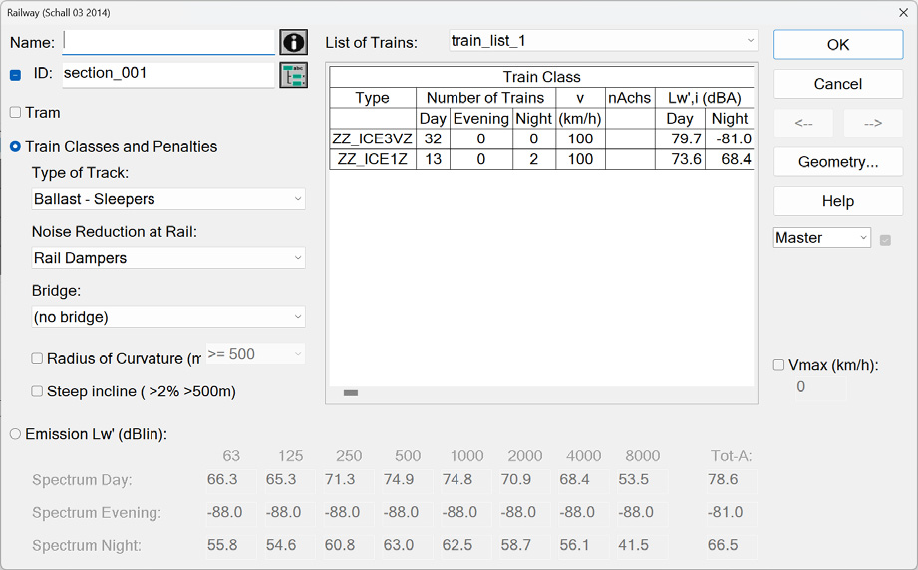Open the Type of Track dropdown
The height and width of the screenshot is (570, 918).
tap(169, 199)
